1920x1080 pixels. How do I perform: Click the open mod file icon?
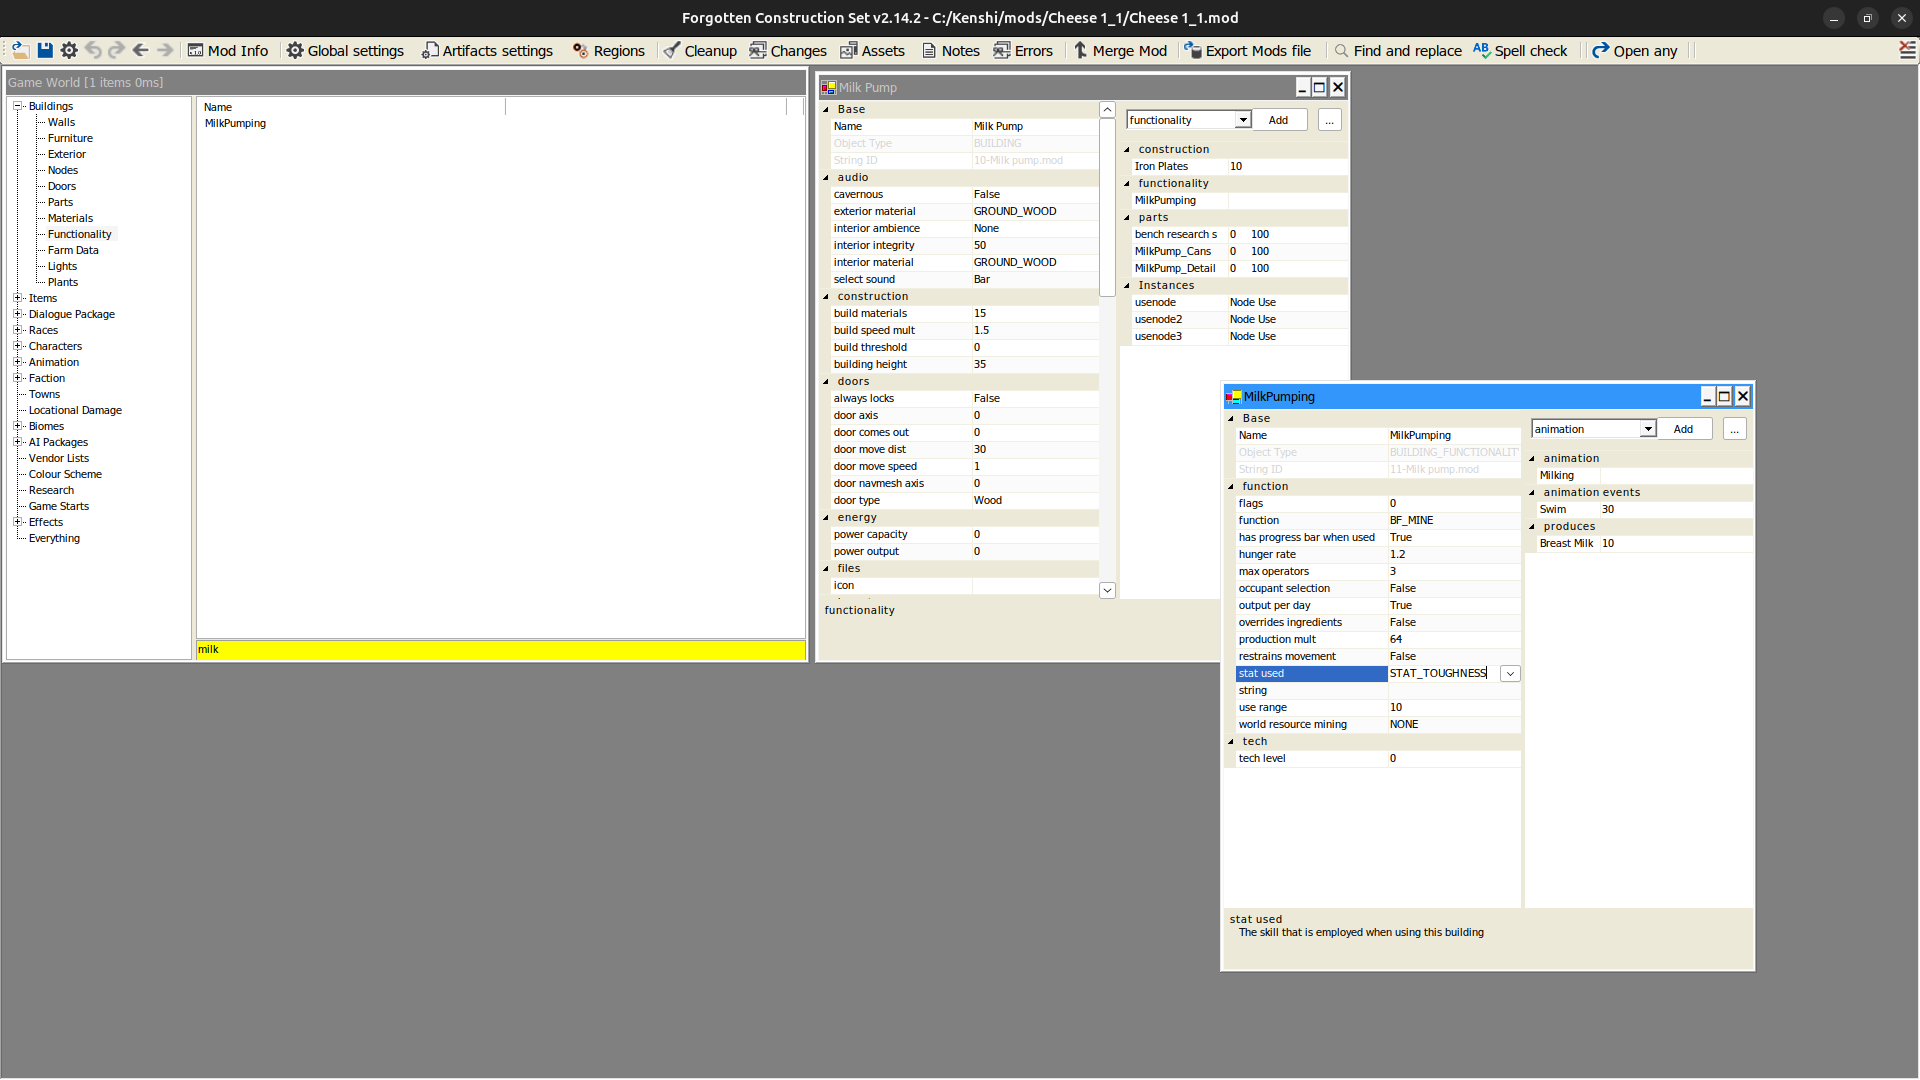(20, 50)
